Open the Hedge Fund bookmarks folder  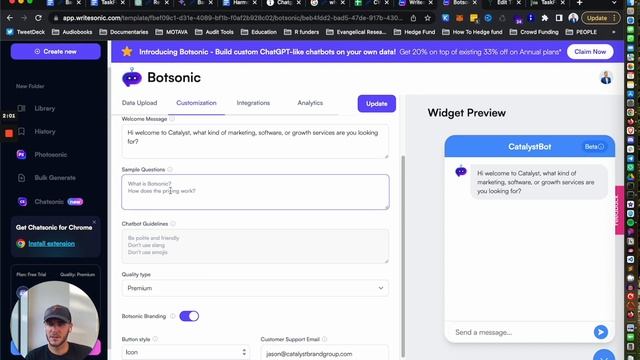[415, 32]
